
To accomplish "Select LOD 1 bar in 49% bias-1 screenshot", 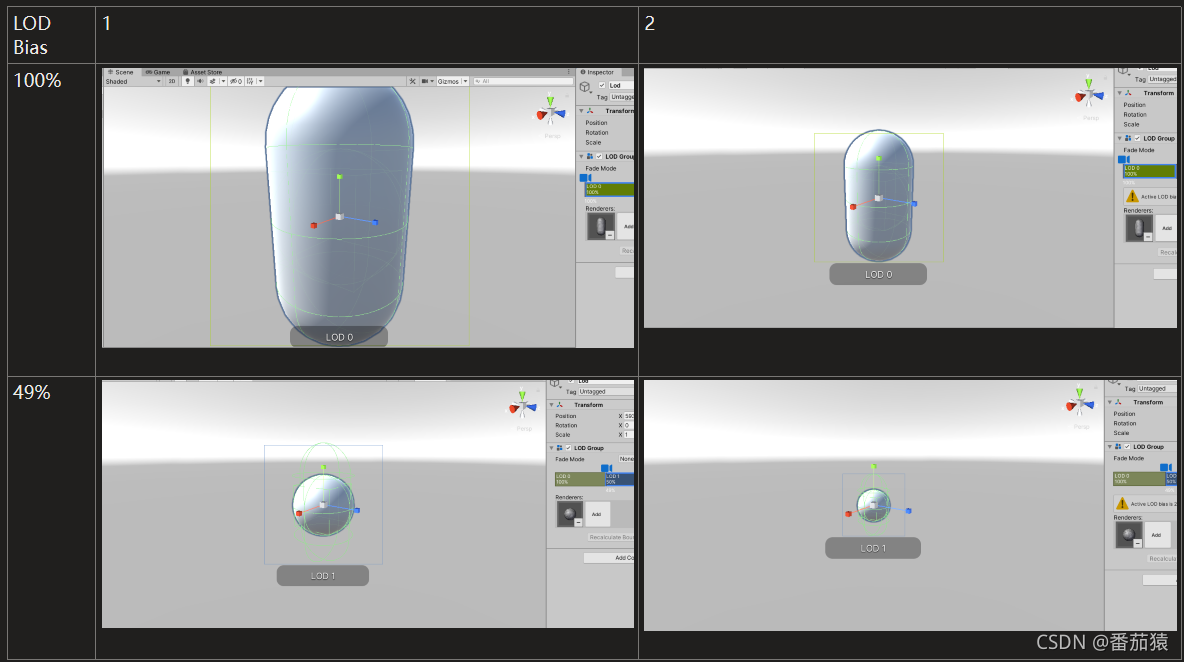I will tap(619, 479).
